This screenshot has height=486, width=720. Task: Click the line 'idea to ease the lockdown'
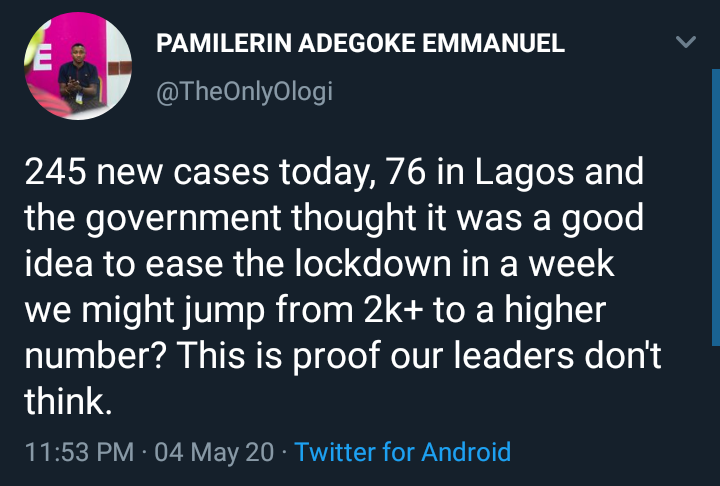[x=333, y=267]
